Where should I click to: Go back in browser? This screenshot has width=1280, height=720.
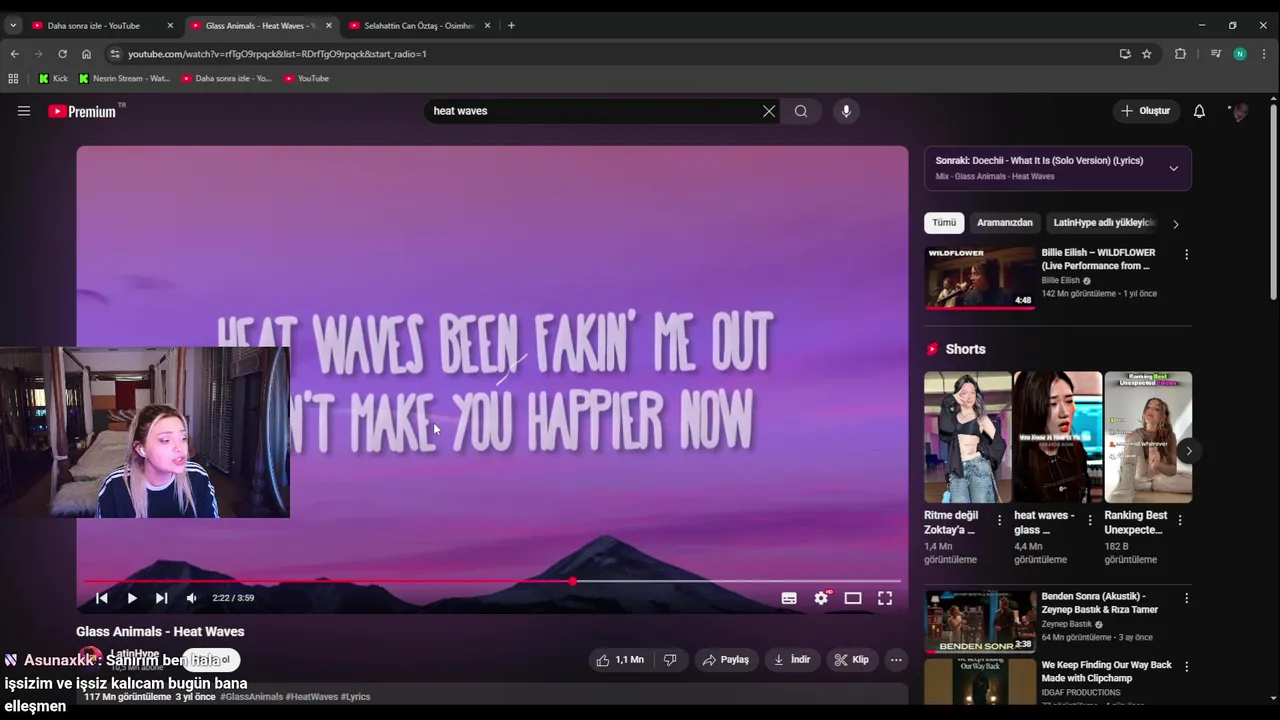pyautogui.click(x=14, y=54)
